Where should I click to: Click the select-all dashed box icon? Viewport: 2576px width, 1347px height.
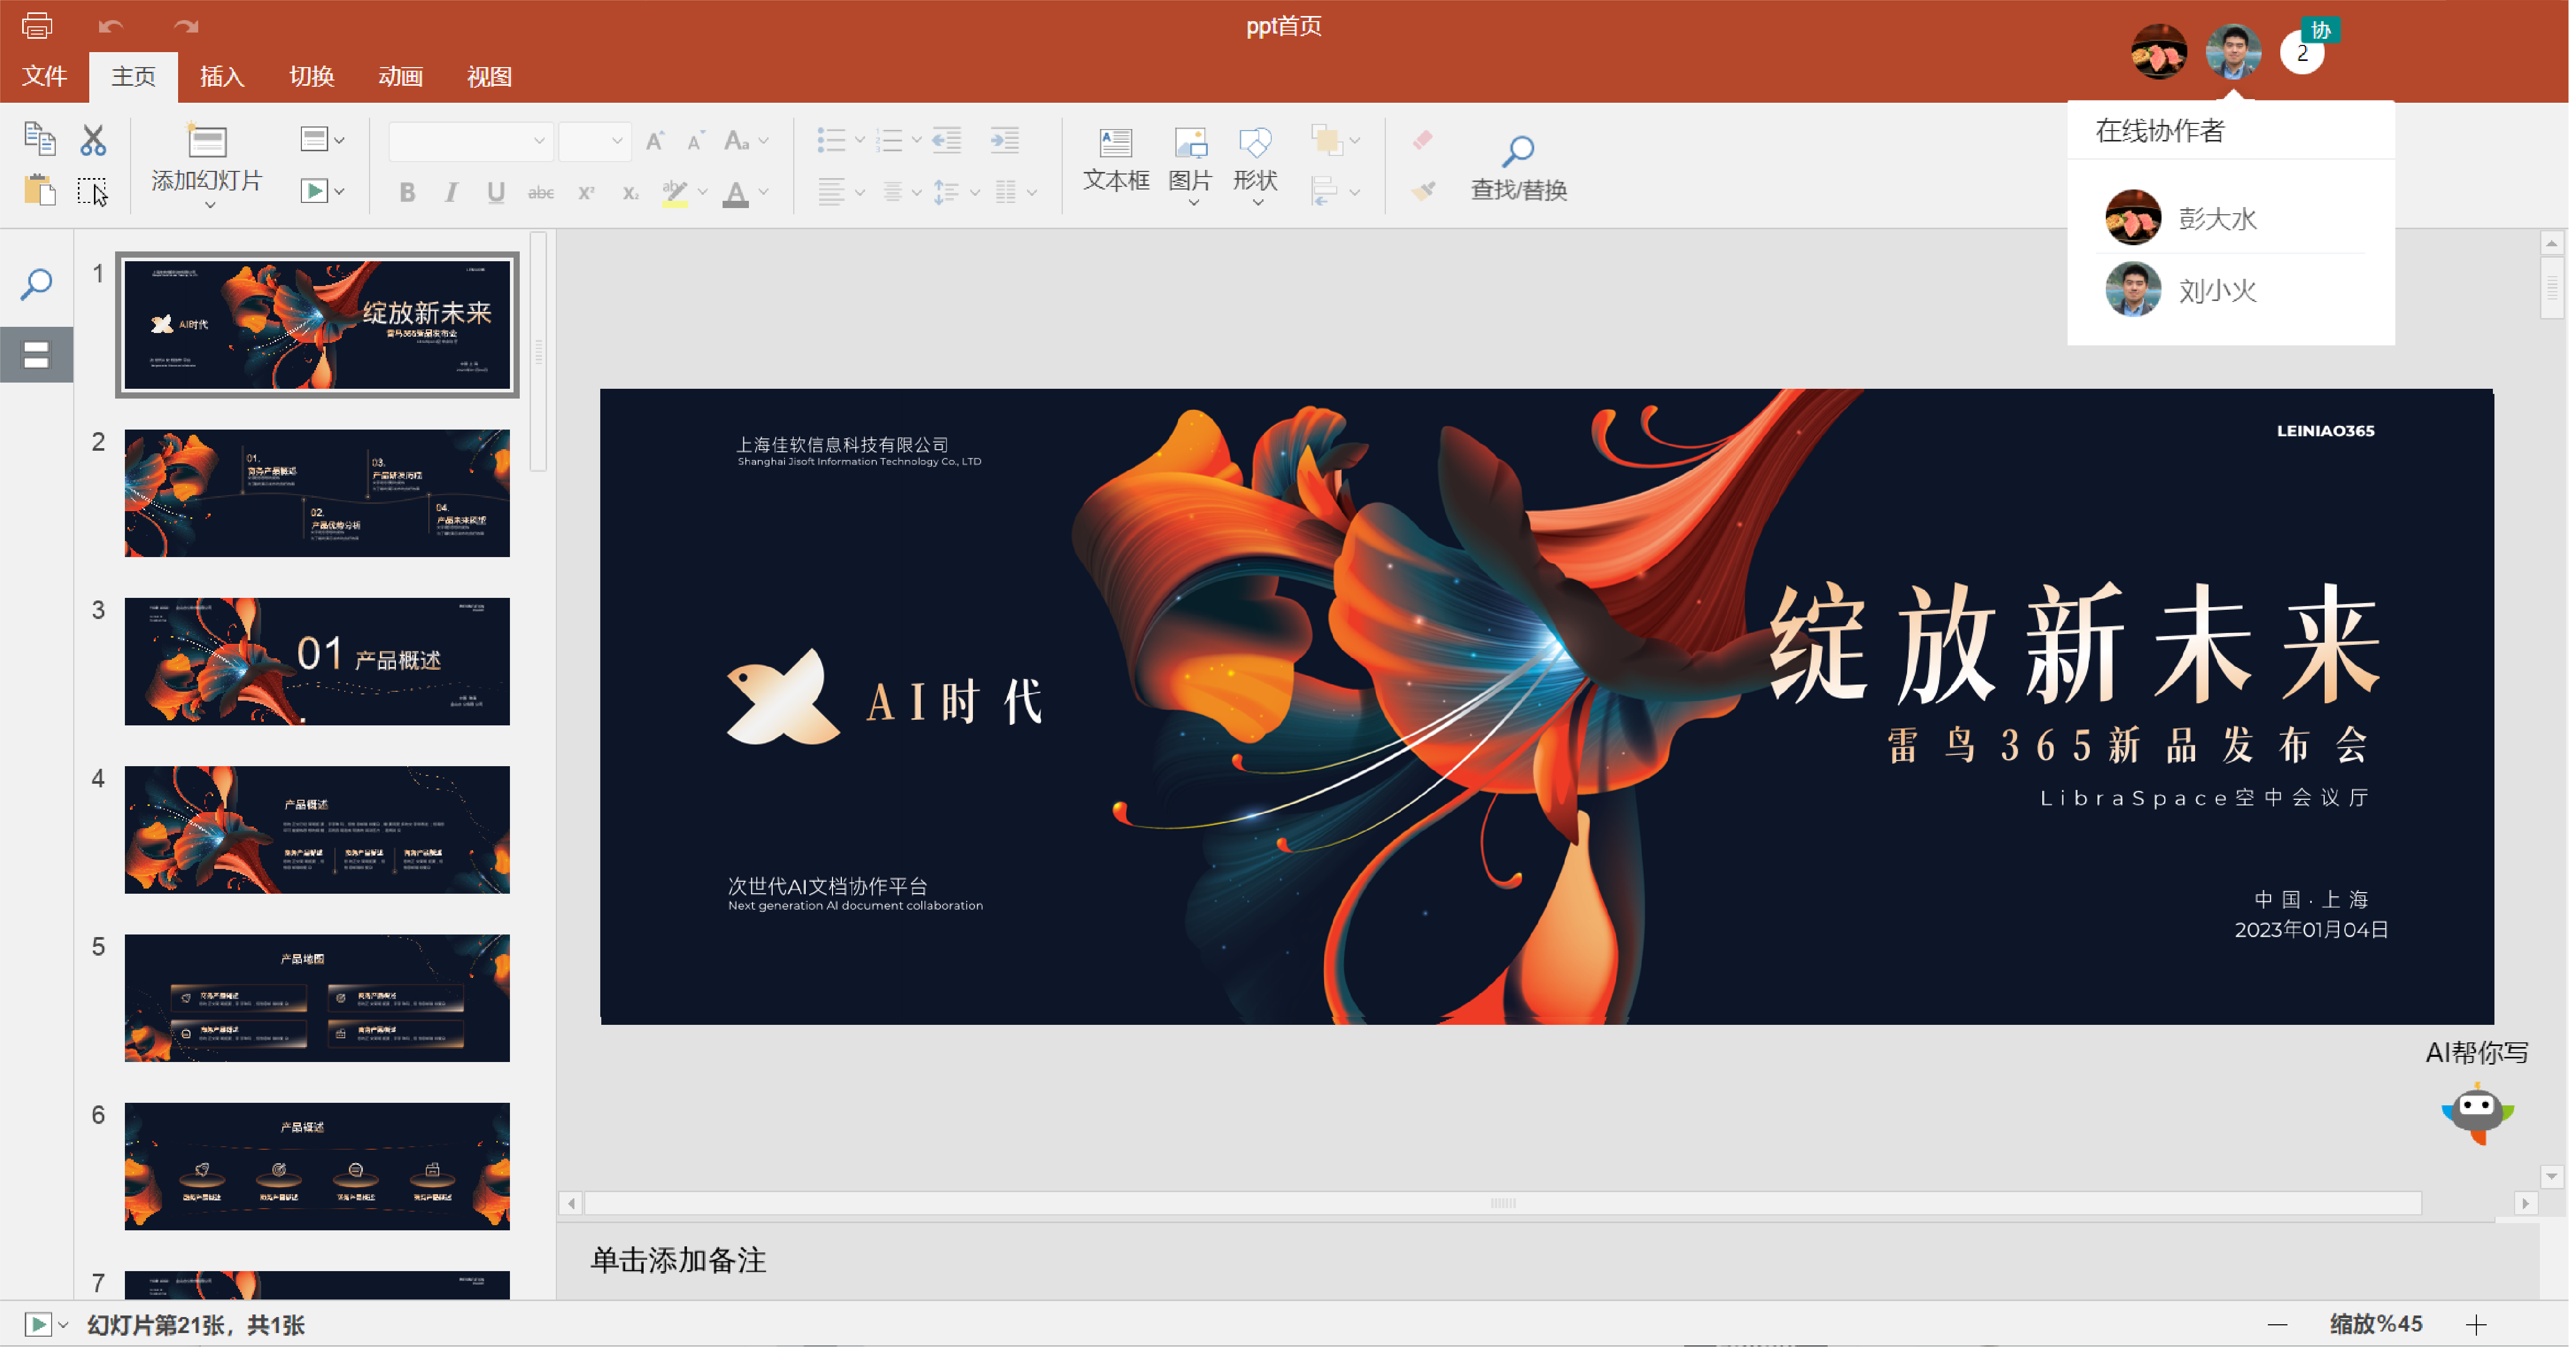coord(93,191)
